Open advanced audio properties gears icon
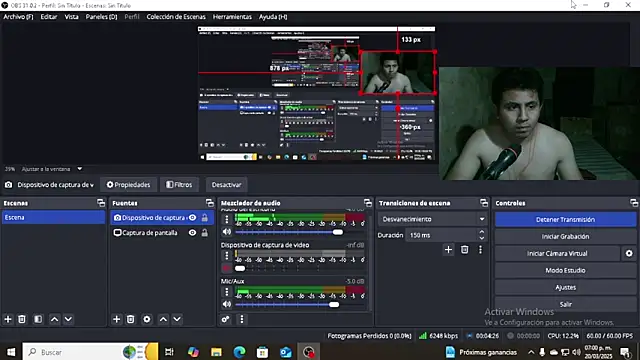 coord(225,319)
